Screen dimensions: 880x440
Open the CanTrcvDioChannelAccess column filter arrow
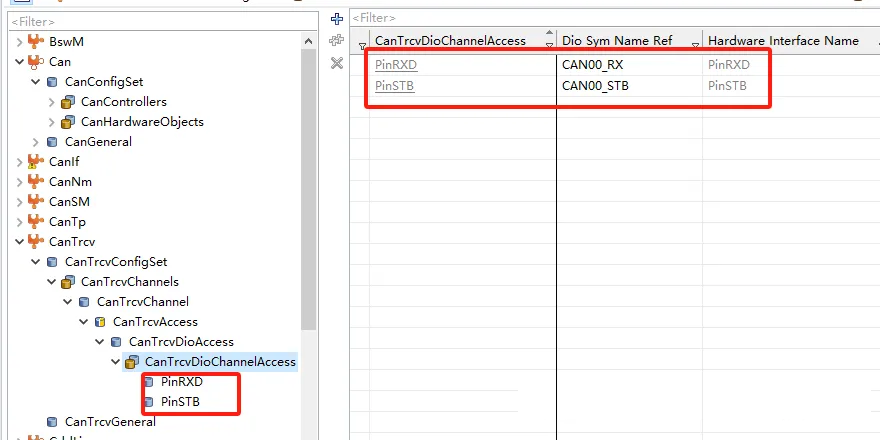pyautogui.click(x=549, y=46)
